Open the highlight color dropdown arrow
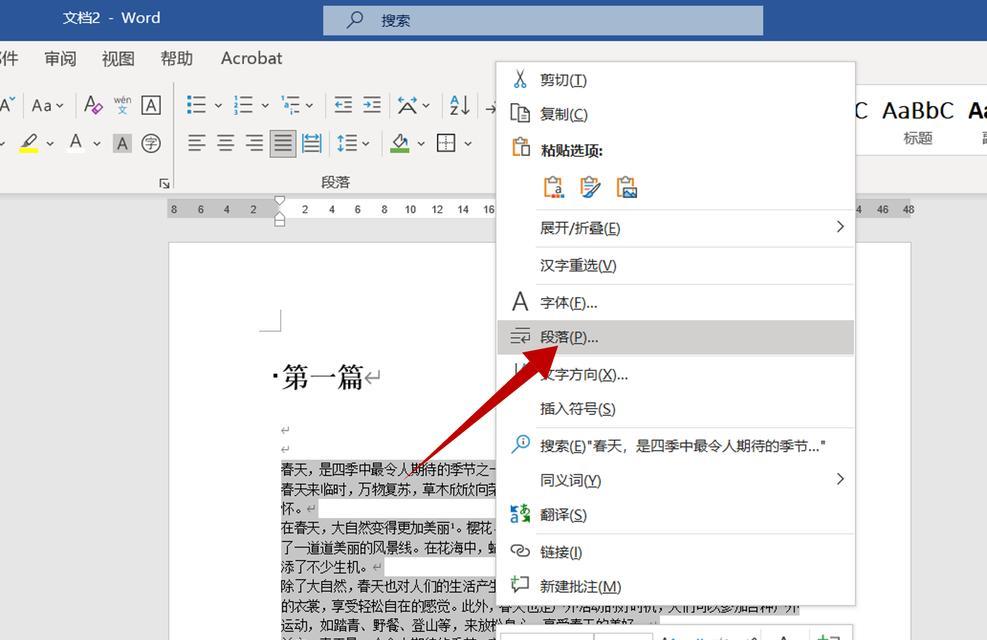The width and height of the screenshot is (987, 640). [50, 143]
